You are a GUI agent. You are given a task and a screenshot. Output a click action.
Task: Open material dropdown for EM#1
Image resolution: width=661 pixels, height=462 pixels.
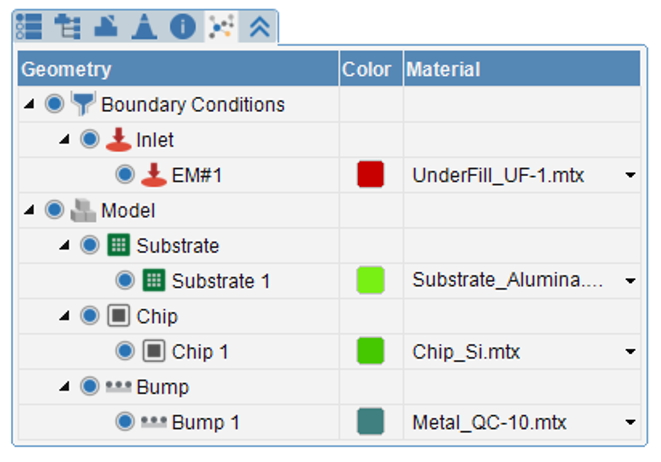click(x=630, y=175)
